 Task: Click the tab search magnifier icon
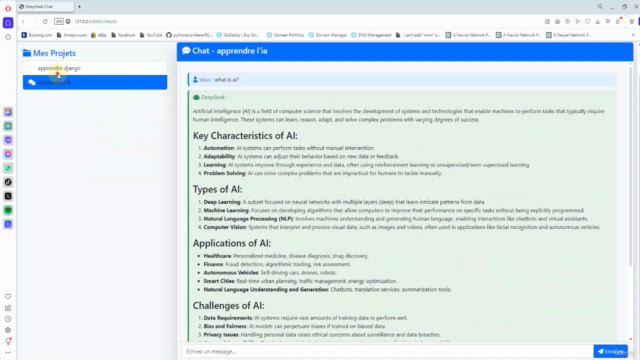tap(600, 7)
